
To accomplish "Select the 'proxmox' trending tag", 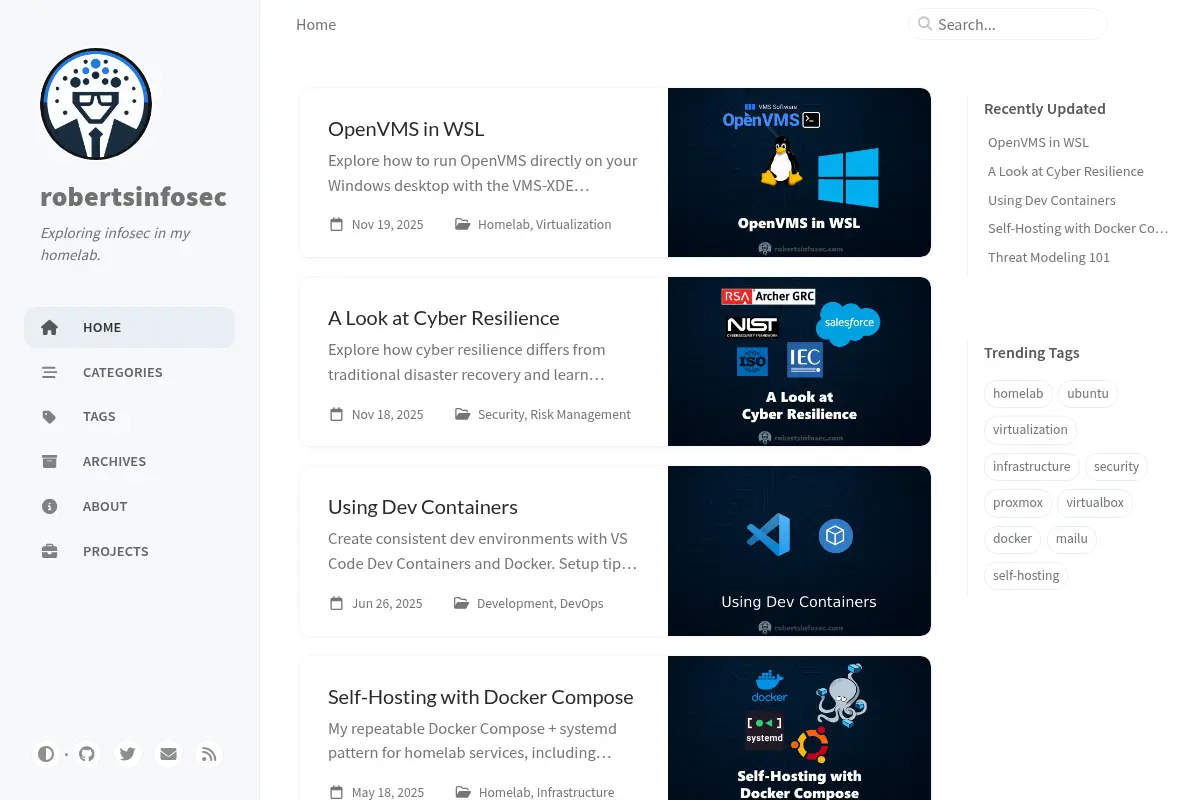I will pos(1018,502).
